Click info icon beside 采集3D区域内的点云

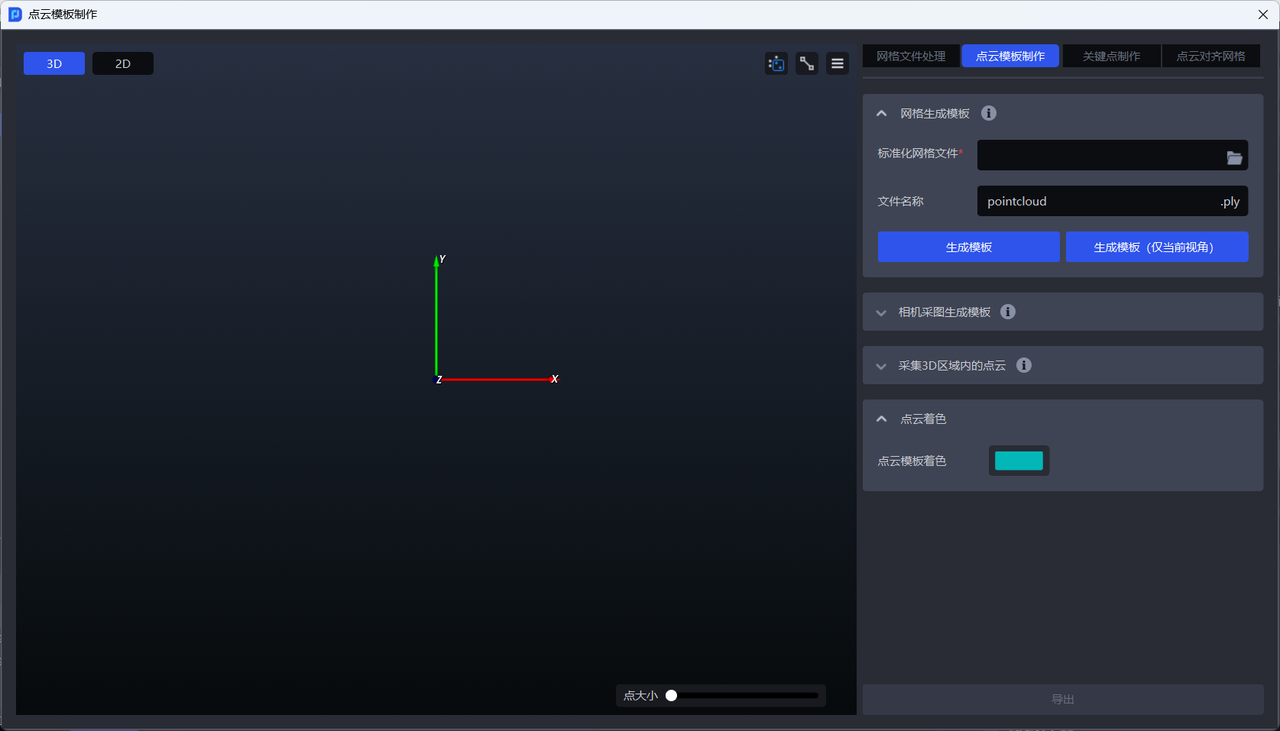[x=1024, y=366]
